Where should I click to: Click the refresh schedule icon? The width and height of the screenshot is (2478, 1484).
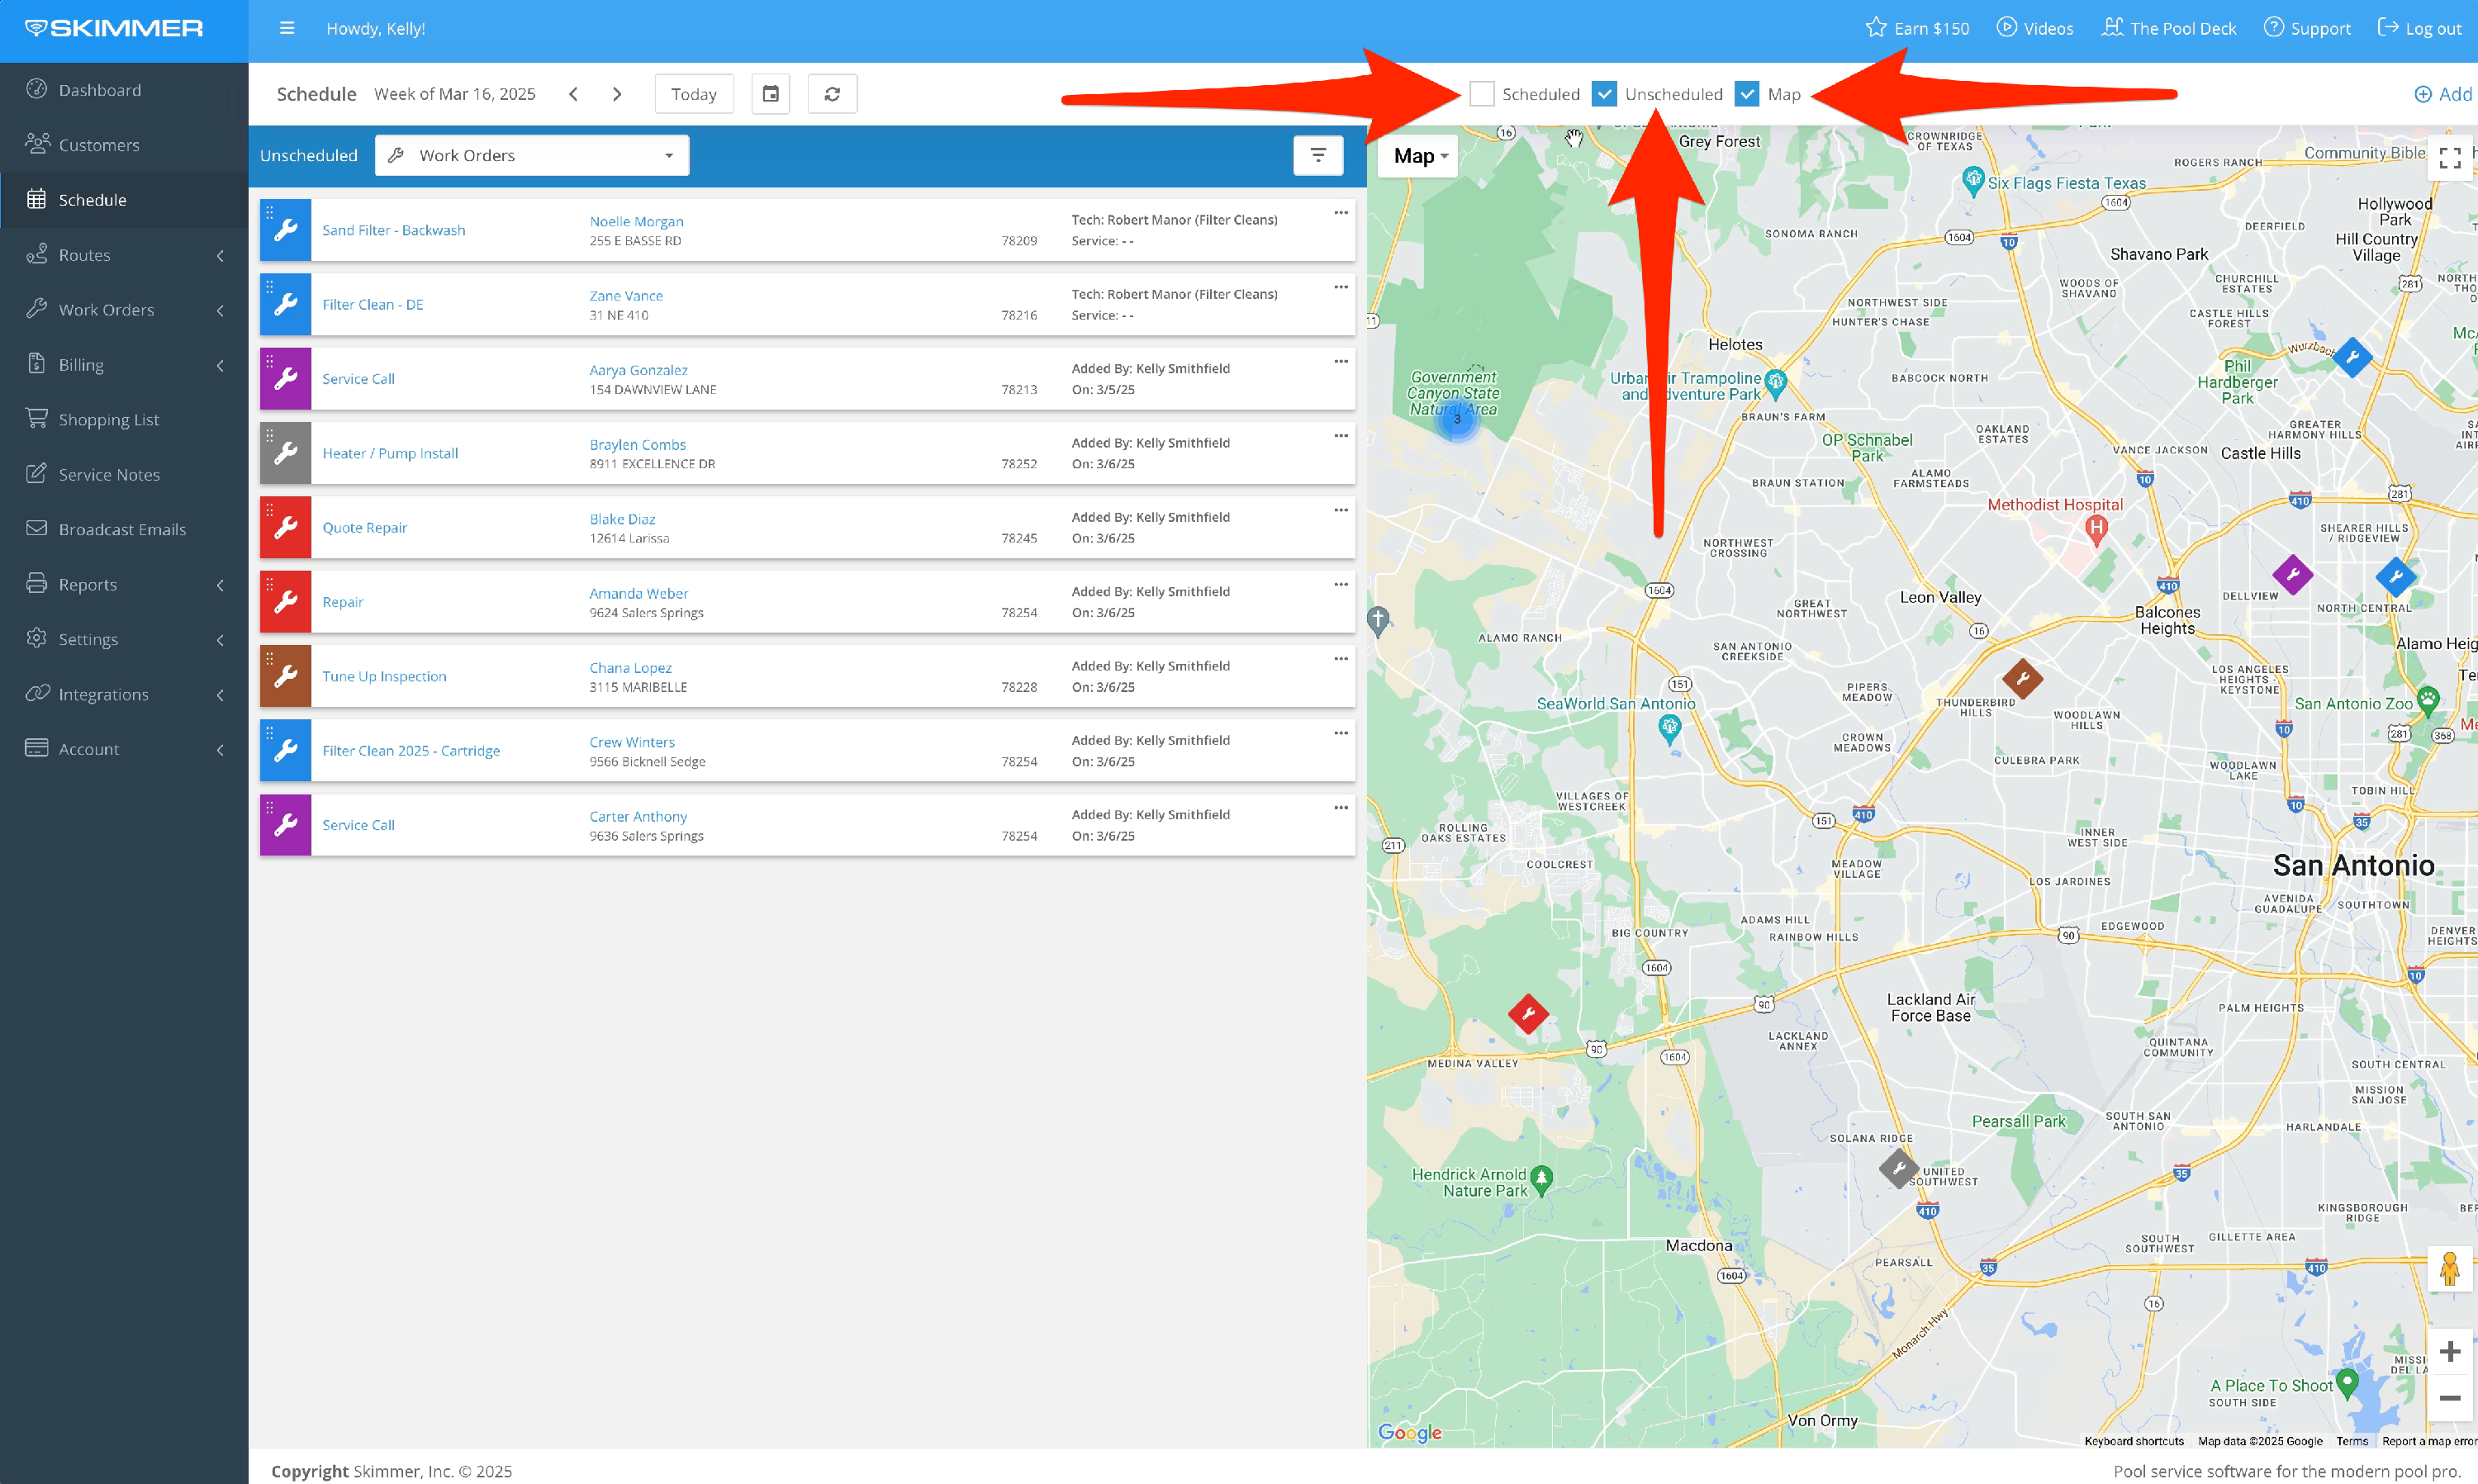click(x=831, y=94)
